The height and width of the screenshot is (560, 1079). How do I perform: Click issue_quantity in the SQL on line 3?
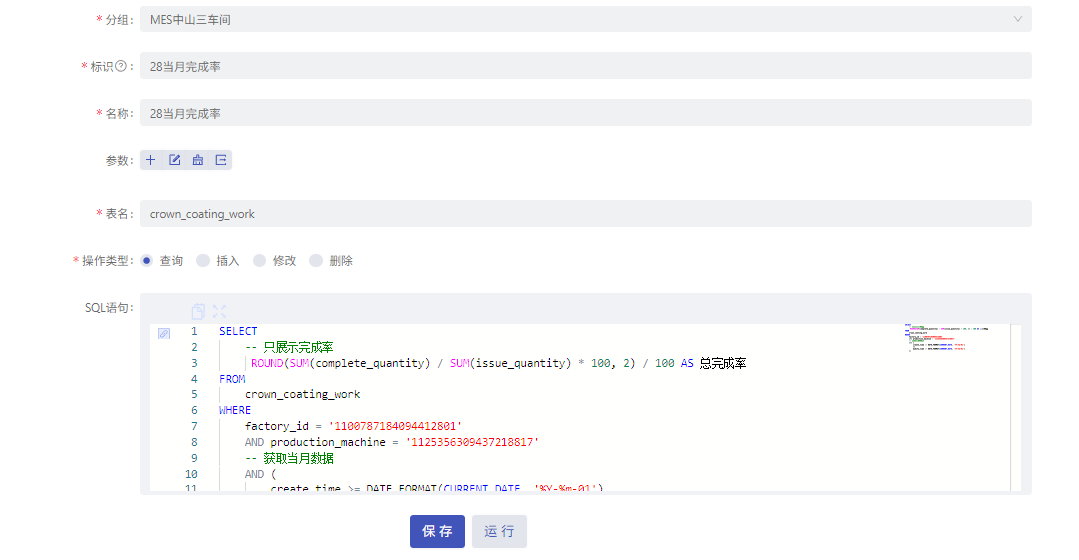(x=520, y=363)
